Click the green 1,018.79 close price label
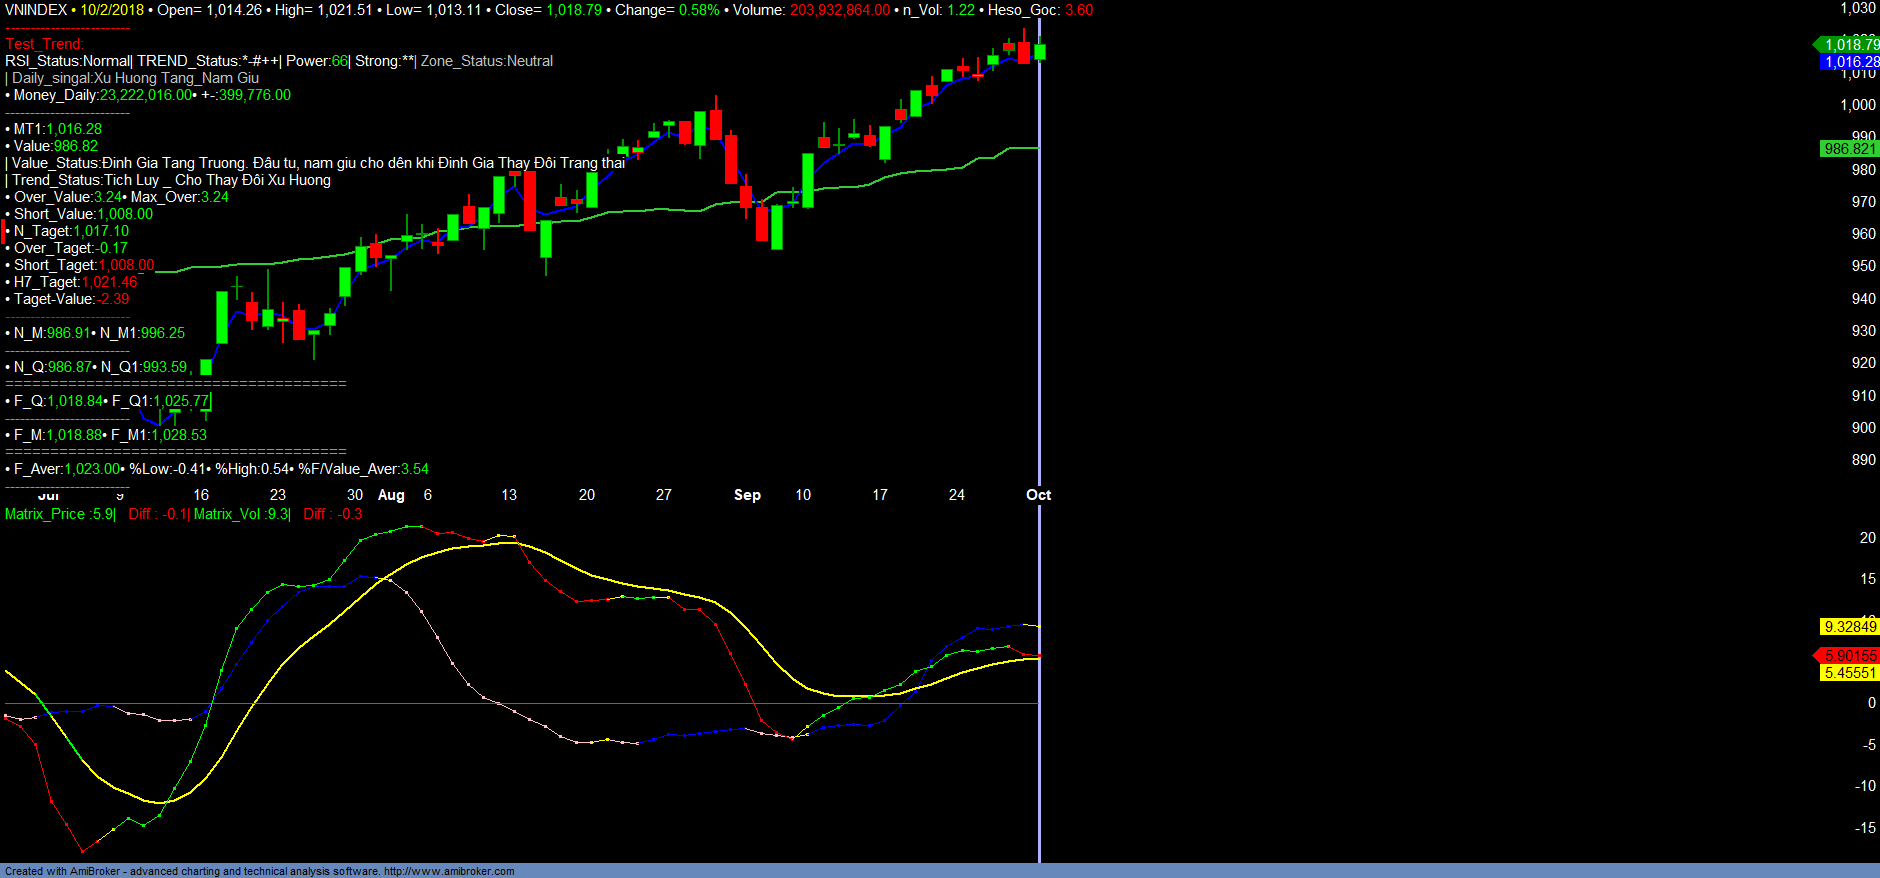The height and width of the screenshot is (878, 1880). click(1851, 44)
